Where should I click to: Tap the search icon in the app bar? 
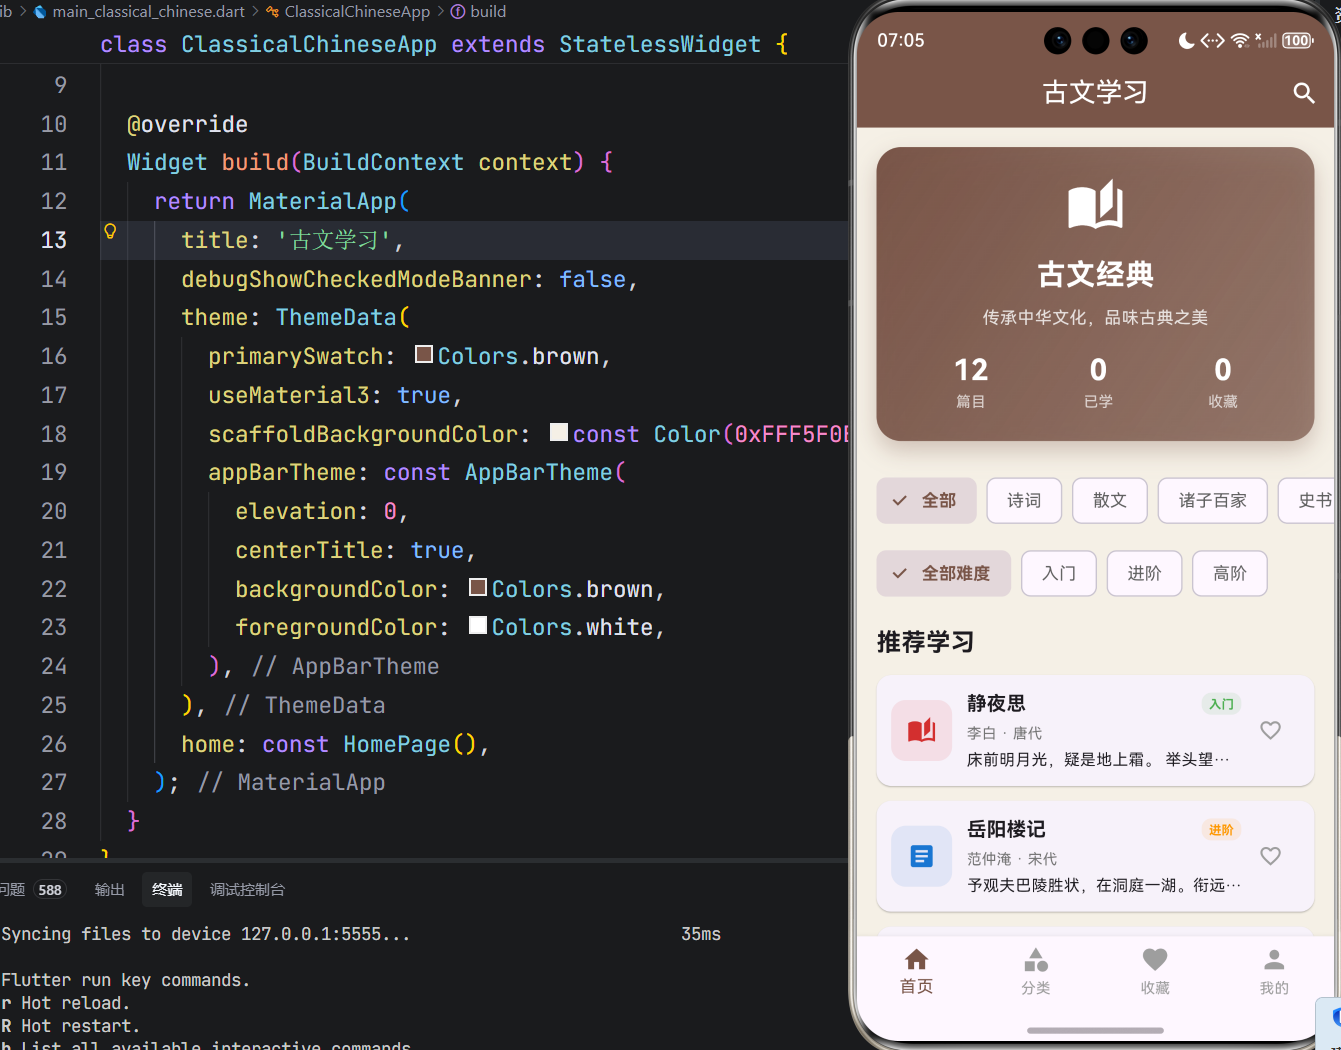click(1303, 93)
